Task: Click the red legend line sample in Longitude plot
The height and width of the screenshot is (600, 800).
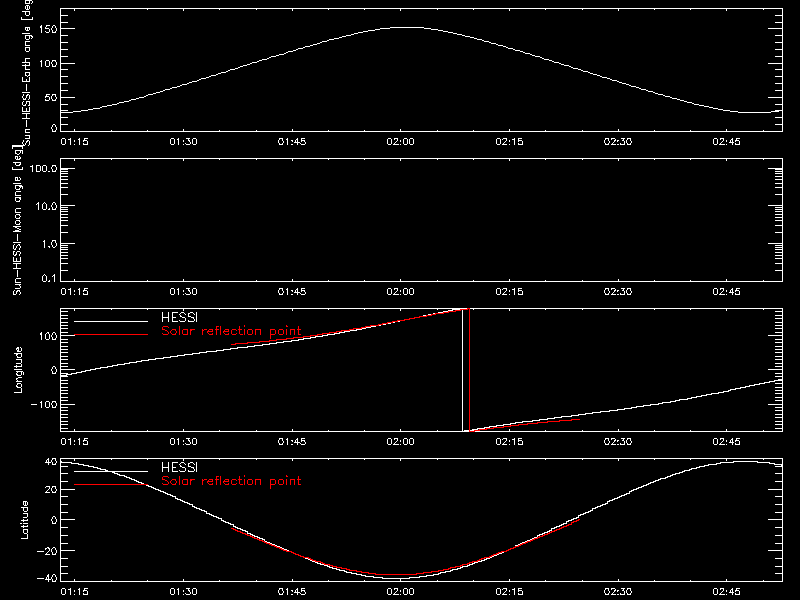Action: tap(111, 335)
